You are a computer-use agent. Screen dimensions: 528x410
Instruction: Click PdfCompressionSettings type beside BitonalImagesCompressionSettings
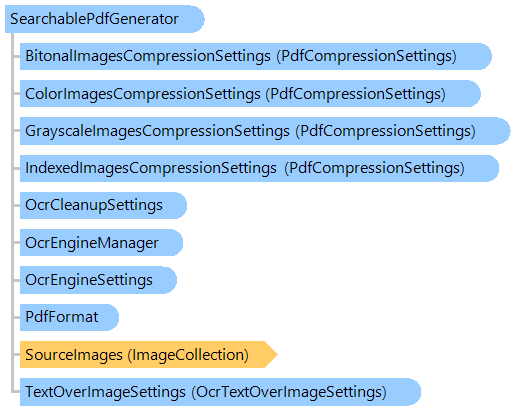(x=367, y=56)
